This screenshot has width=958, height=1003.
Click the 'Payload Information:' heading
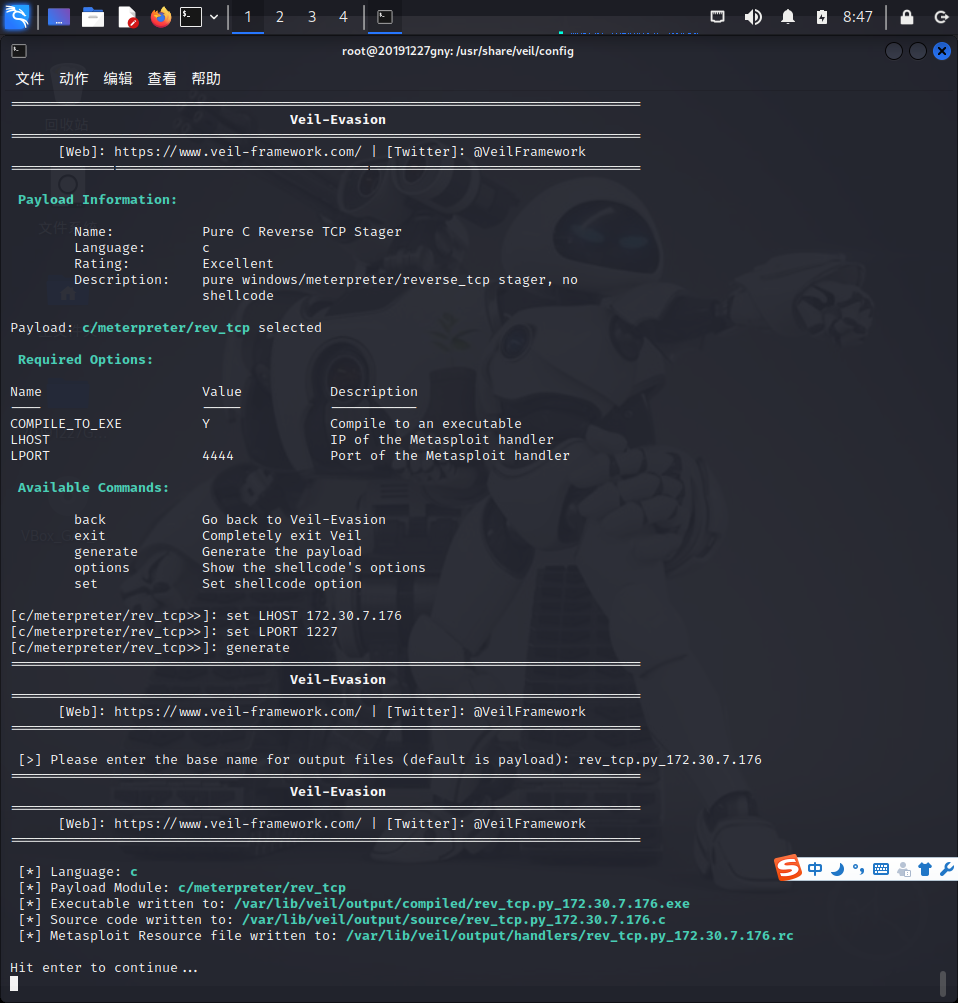click(x=97, y=200)
